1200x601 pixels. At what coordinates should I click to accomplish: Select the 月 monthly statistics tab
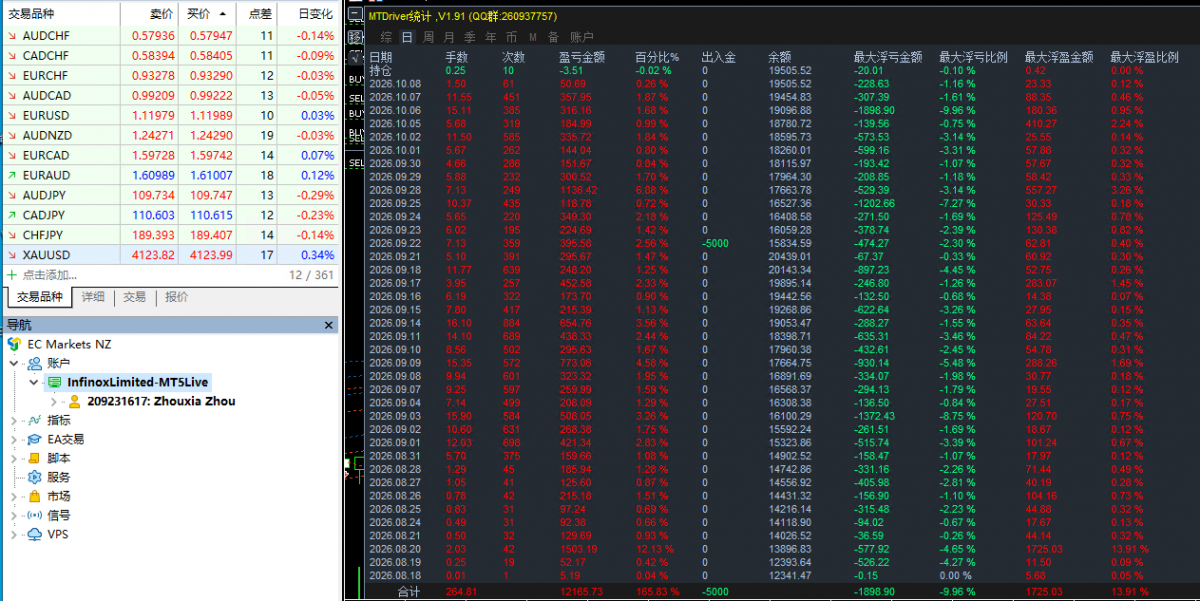(x=449, y=37)
